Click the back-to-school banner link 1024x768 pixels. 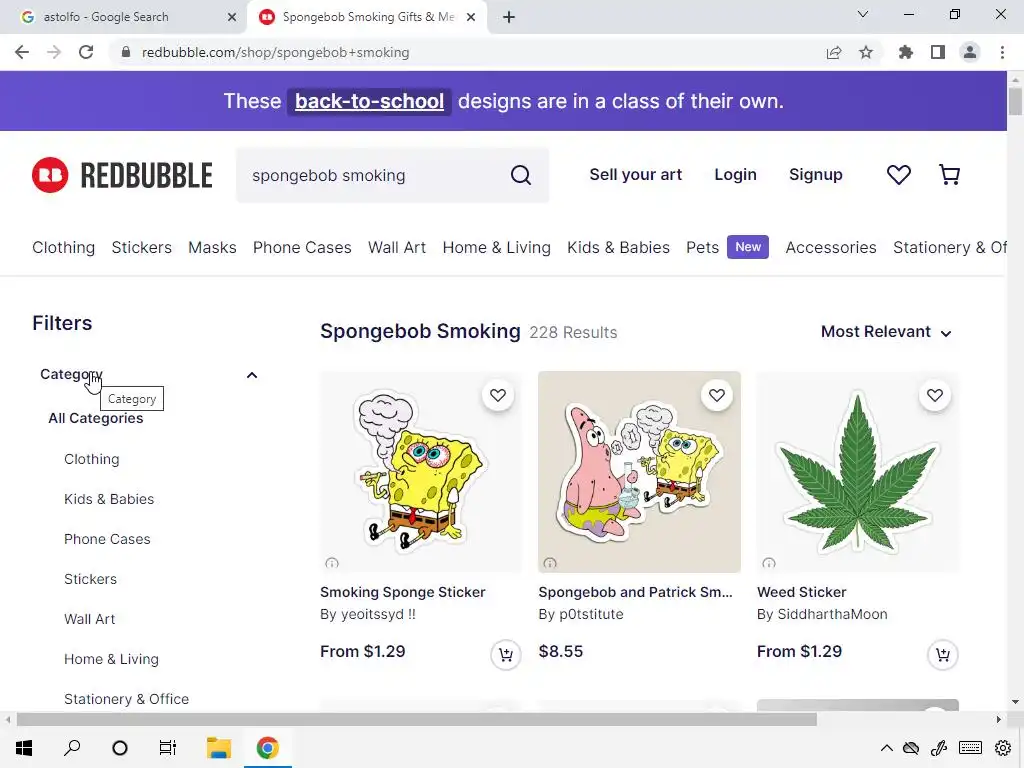pos(369,101)
